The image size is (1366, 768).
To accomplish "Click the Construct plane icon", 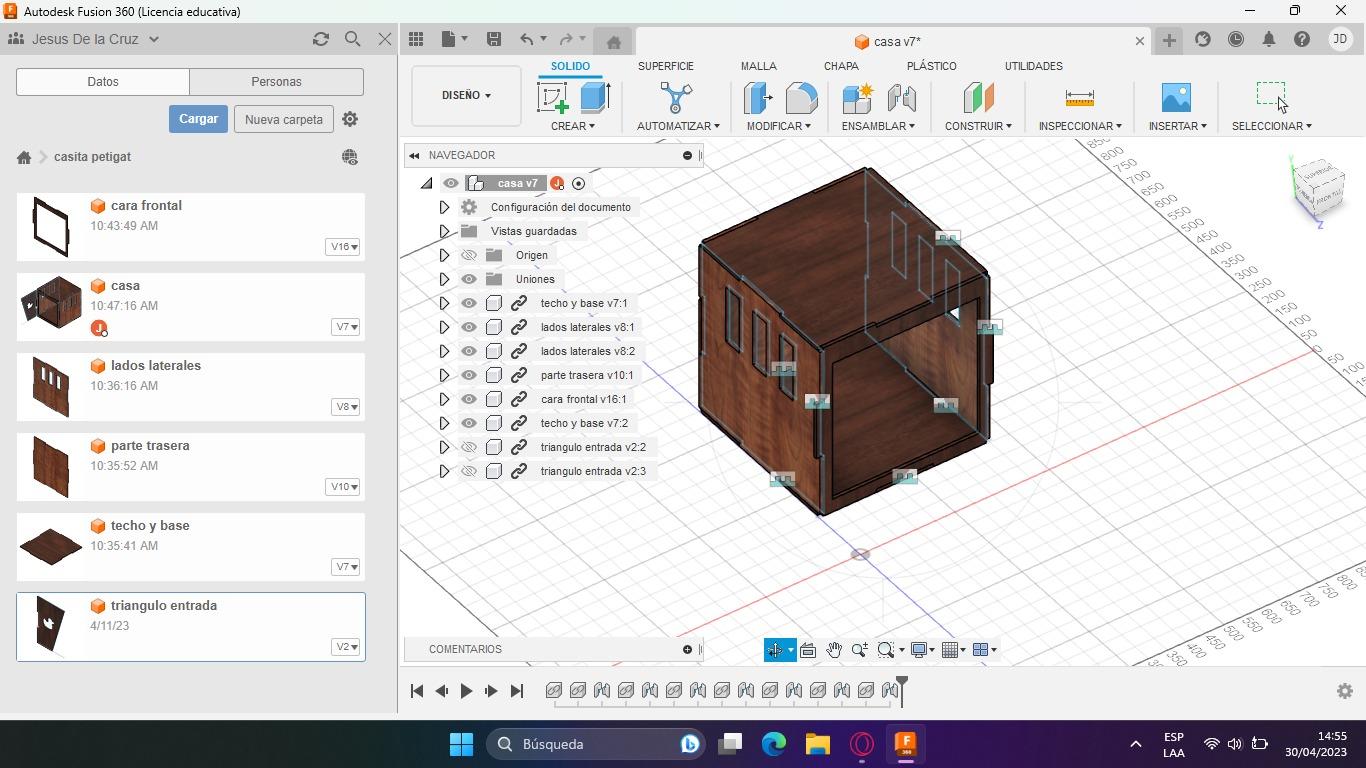I will click(x=978, y=97).
